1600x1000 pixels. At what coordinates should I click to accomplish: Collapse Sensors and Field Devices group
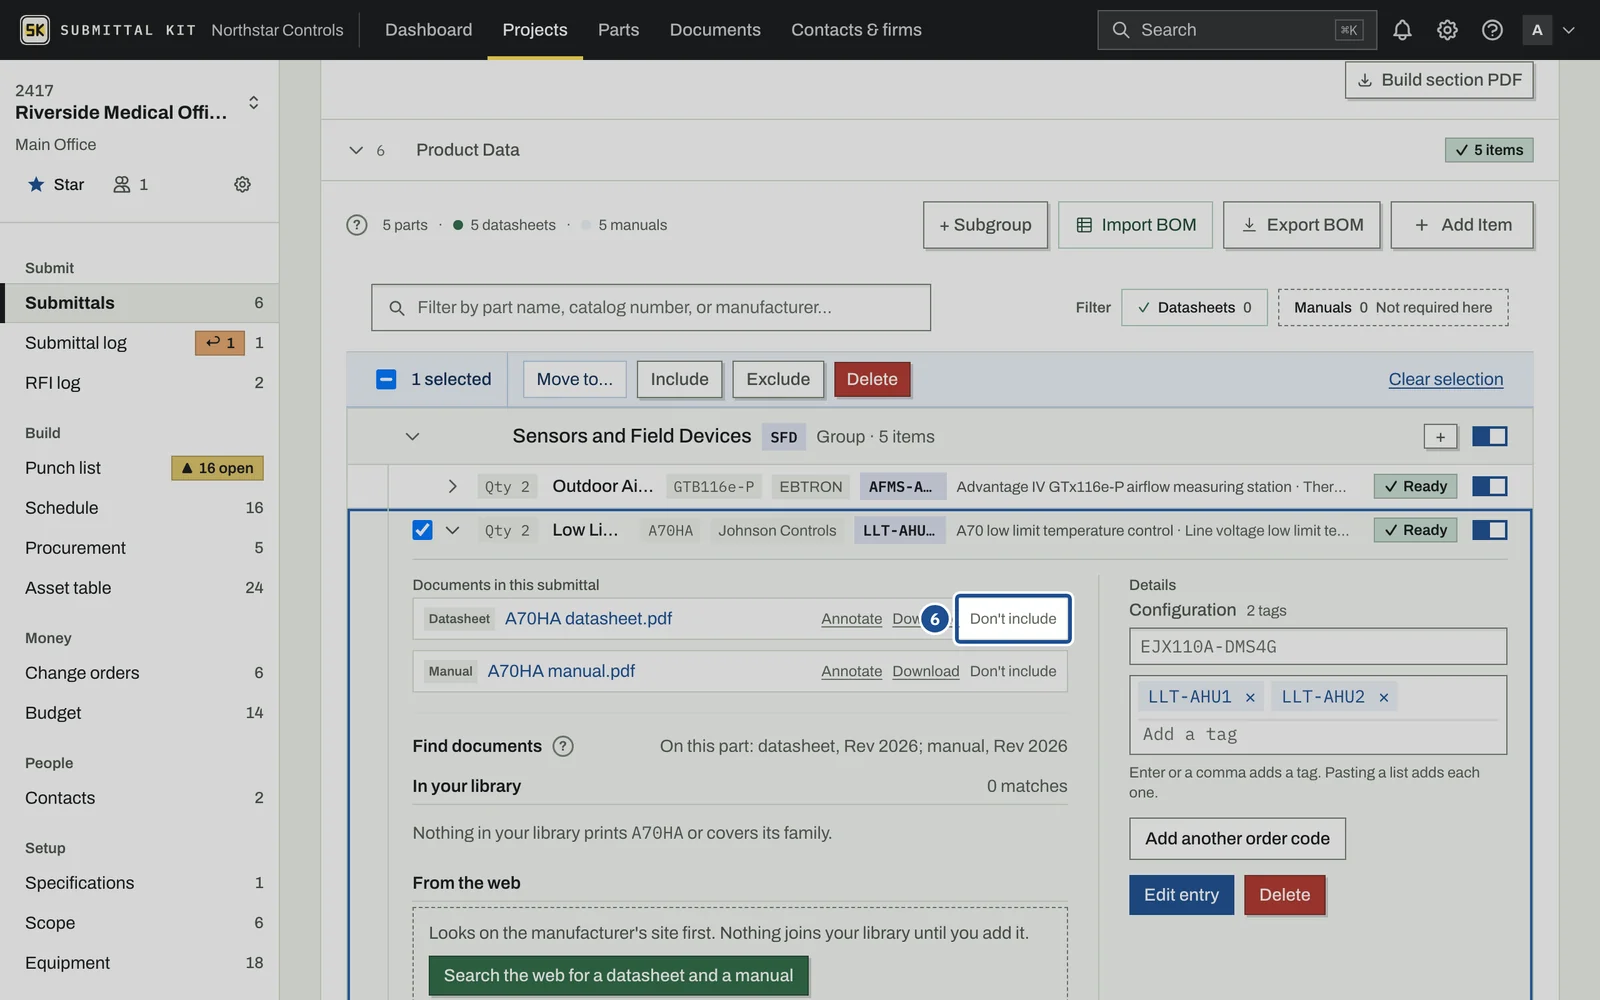pyautogui.click(x=412, y=437)
